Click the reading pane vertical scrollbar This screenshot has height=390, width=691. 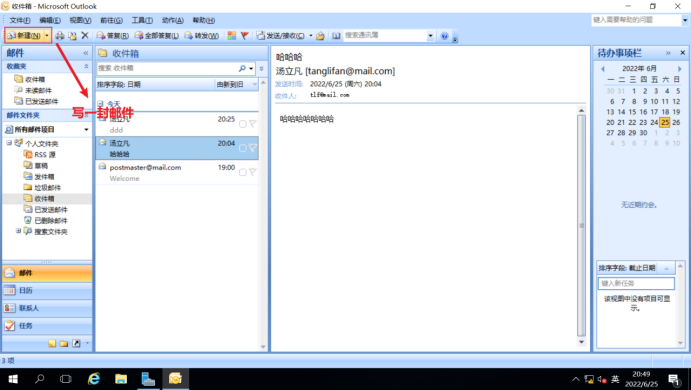(x=581, y=226)
